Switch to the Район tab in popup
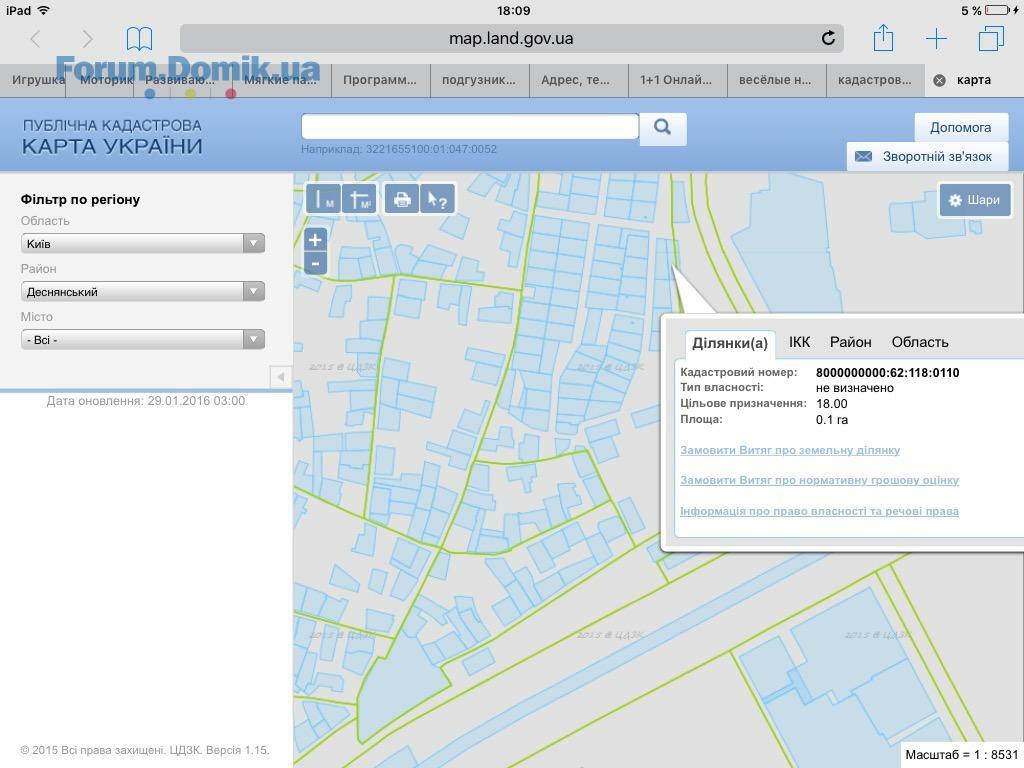This screenshot has height=768, width=1024. [x=850, y=342]
